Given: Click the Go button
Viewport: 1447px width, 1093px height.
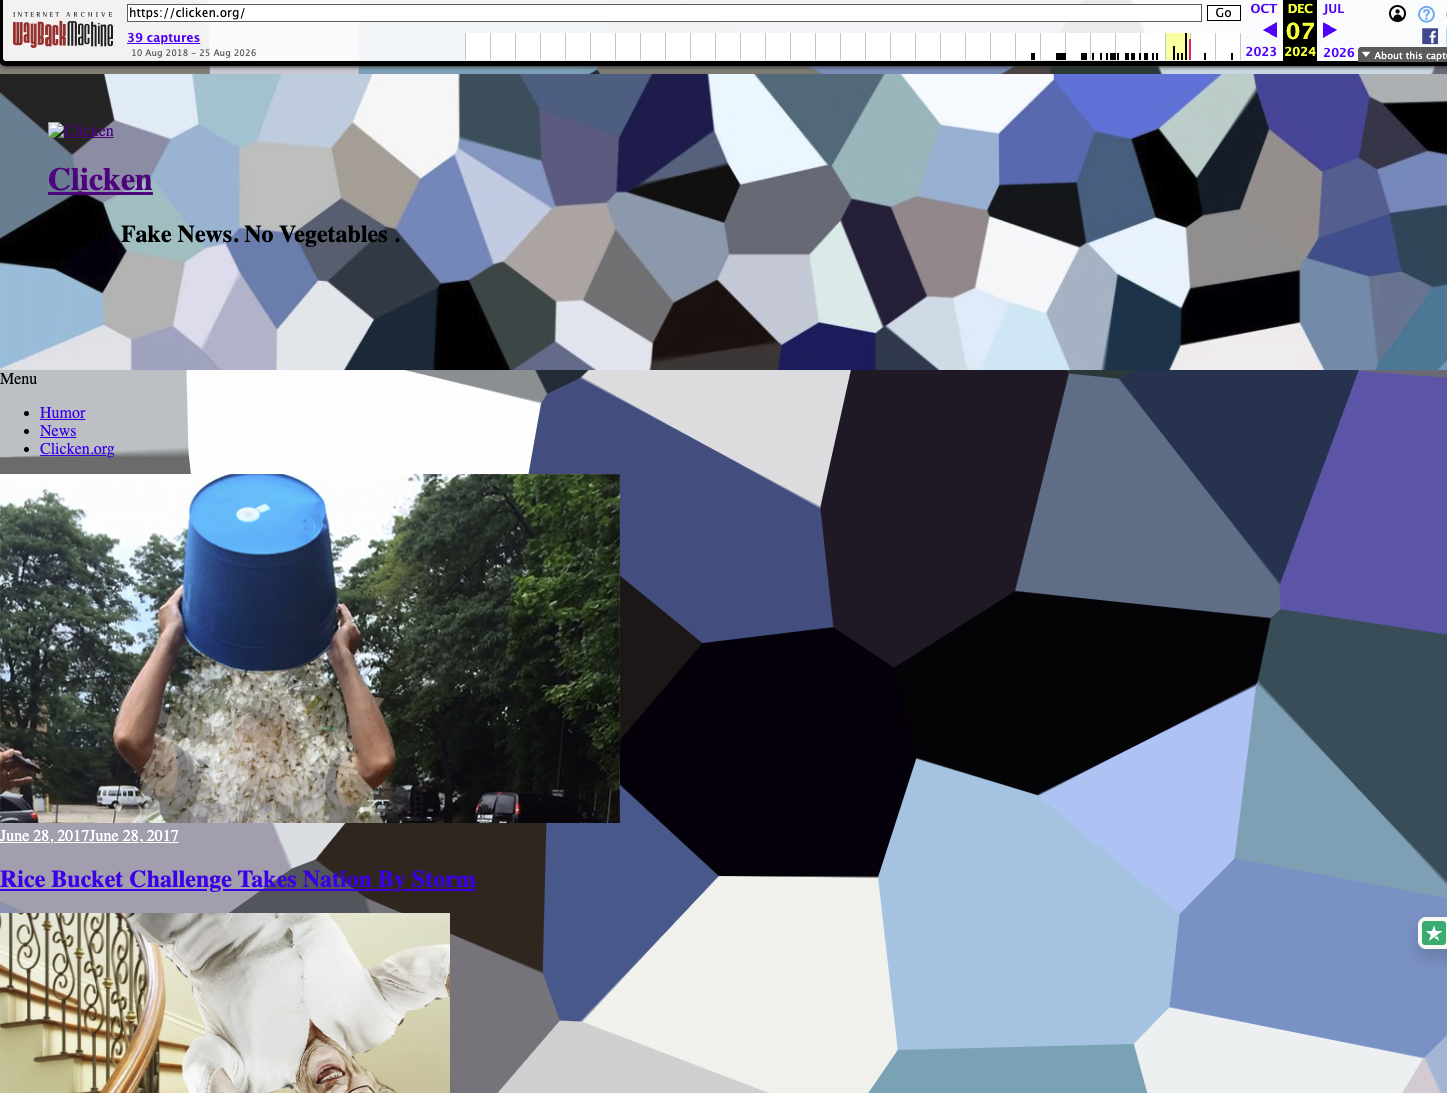Looking at the screenshot, I should (1223, 13).
